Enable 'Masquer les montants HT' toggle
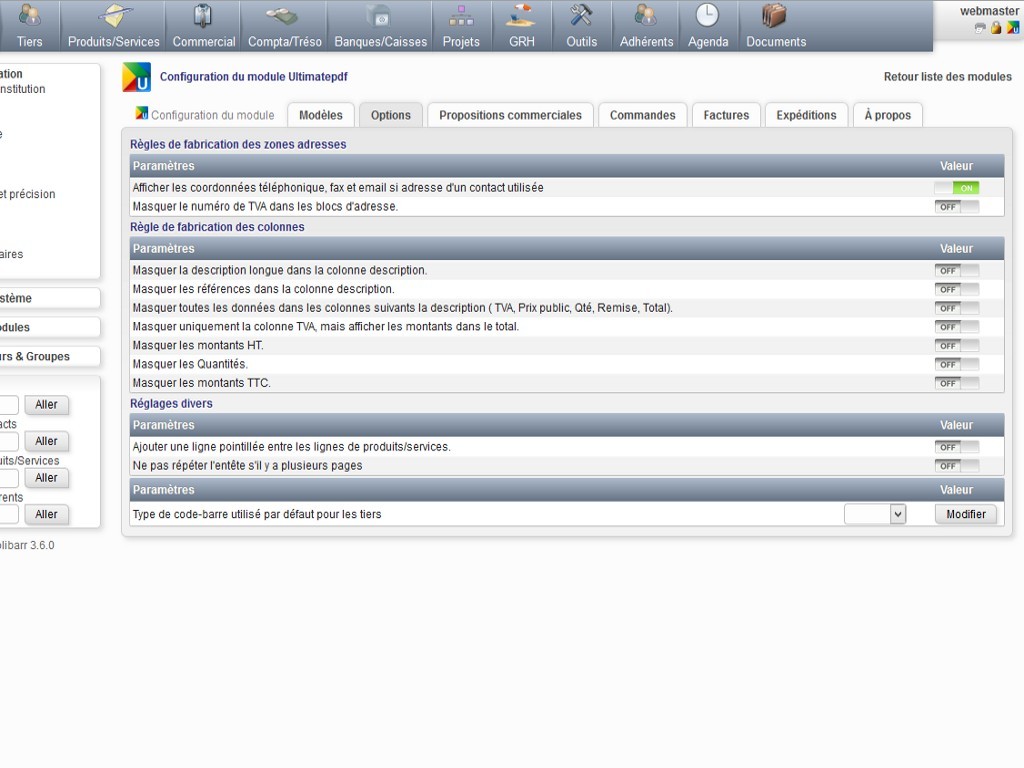 click(957, 346)
